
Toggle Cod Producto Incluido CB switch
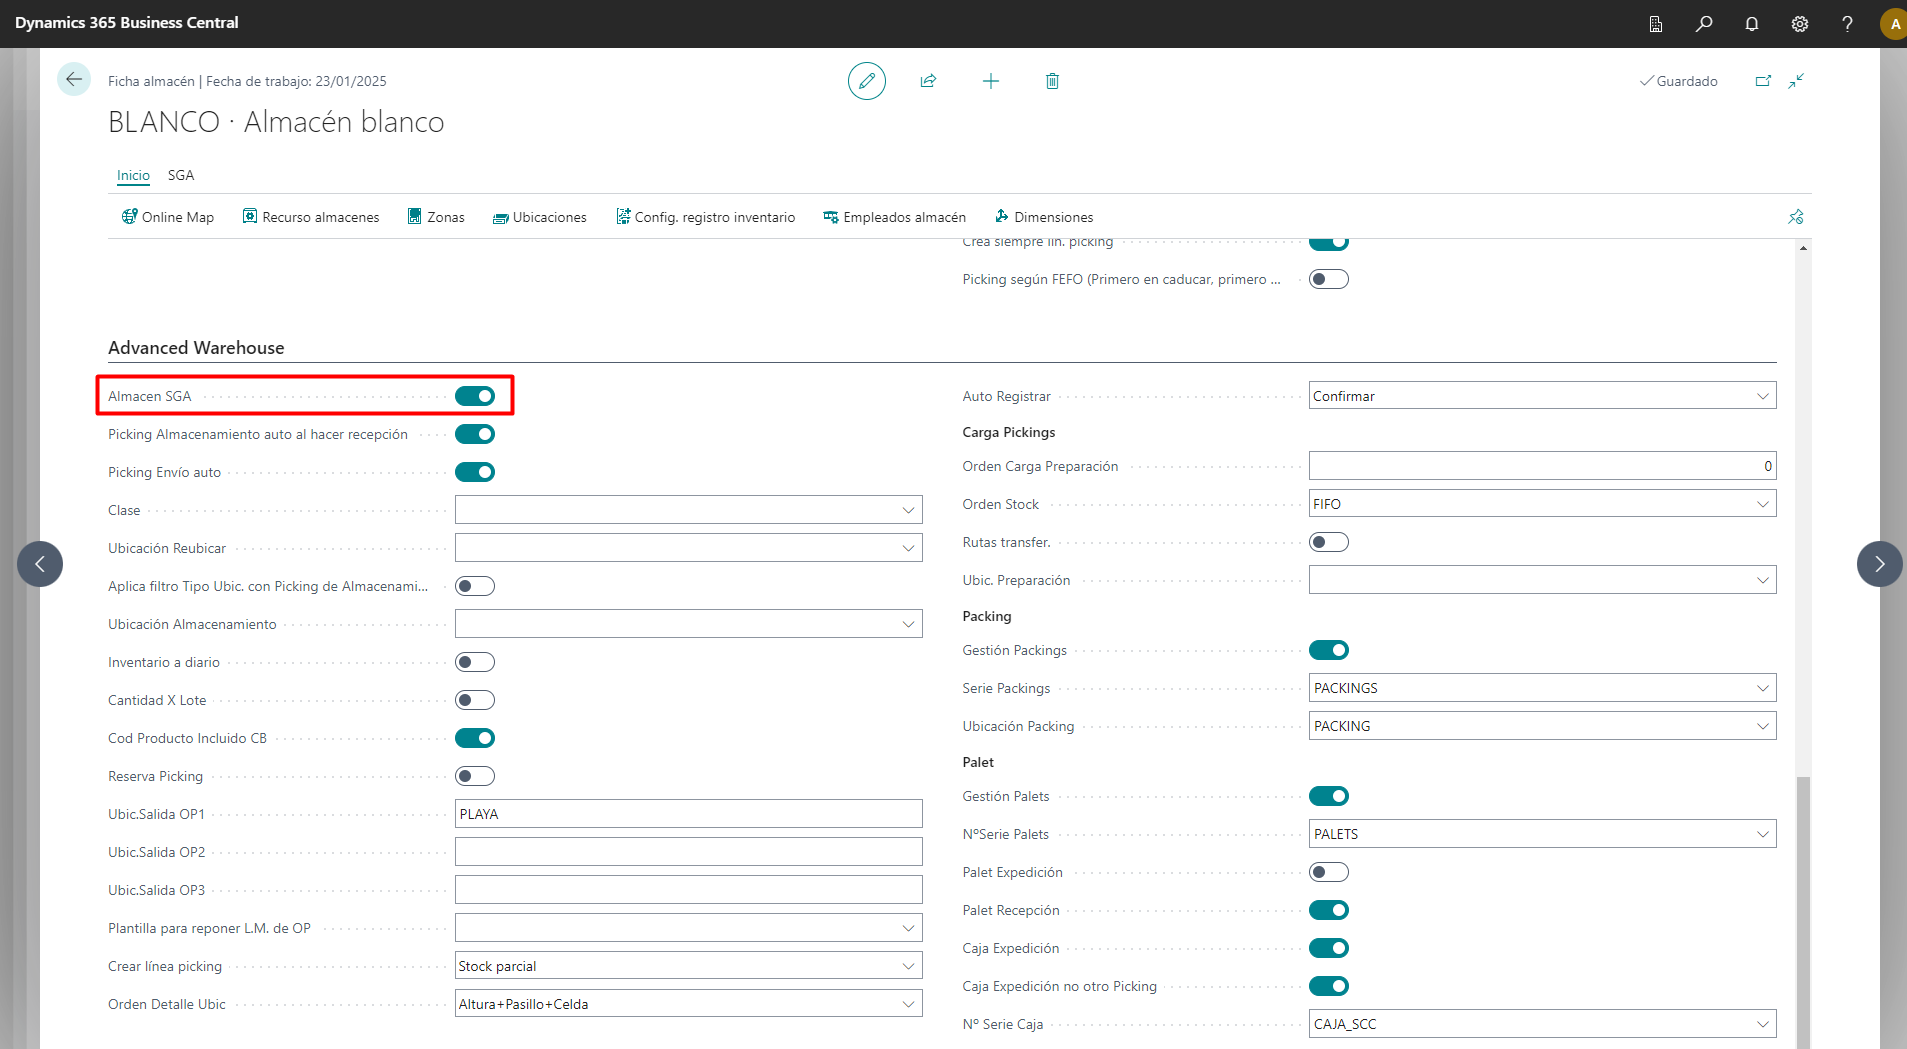pyautogui.click(x=475, y=738)
